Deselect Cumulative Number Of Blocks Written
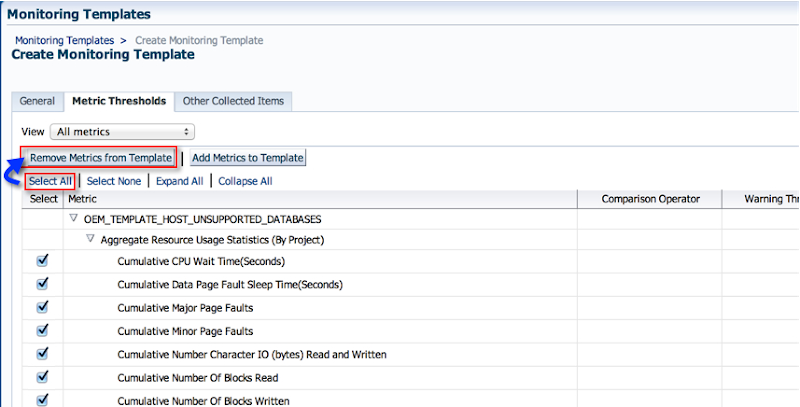This screenshot has height=407, width=800. pos(42,399)
